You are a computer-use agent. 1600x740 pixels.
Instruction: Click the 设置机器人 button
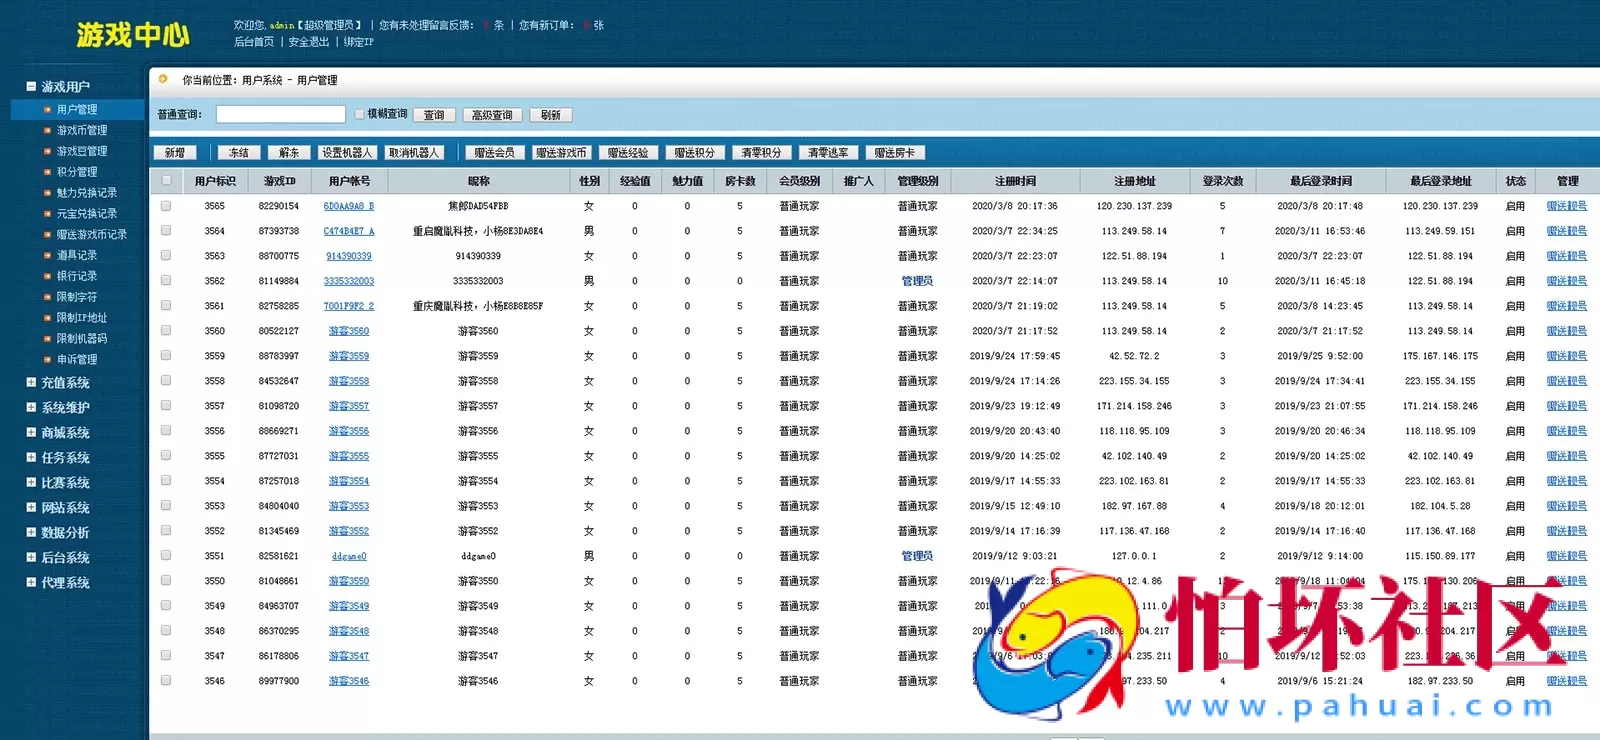(x=347, y=153)
